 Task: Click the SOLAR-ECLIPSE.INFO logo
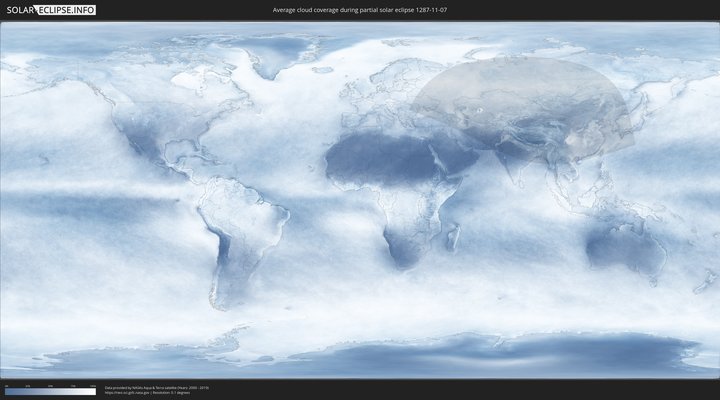pyautogui.click(x=51, y=10)
